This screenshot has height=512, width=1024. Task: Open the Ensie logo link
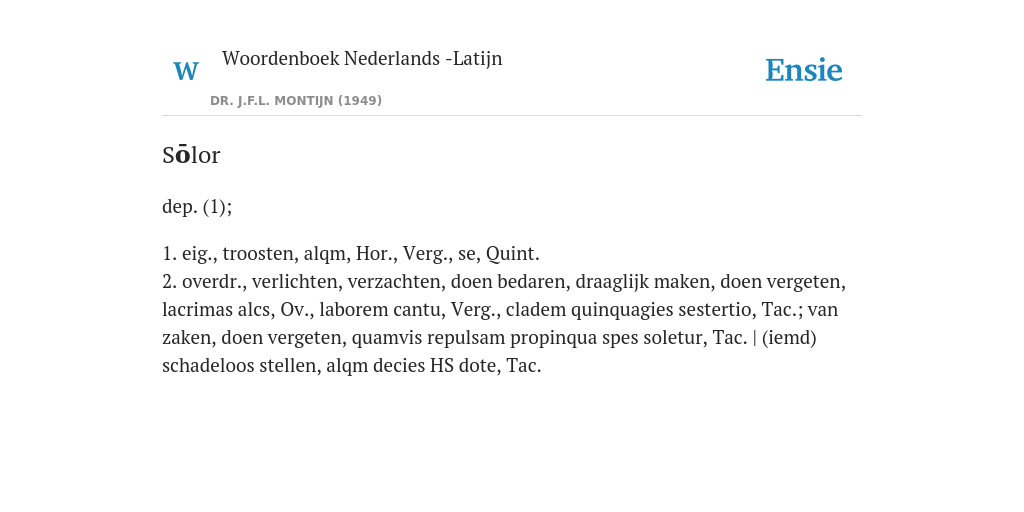pyautogui.click(x=804, y=70)
